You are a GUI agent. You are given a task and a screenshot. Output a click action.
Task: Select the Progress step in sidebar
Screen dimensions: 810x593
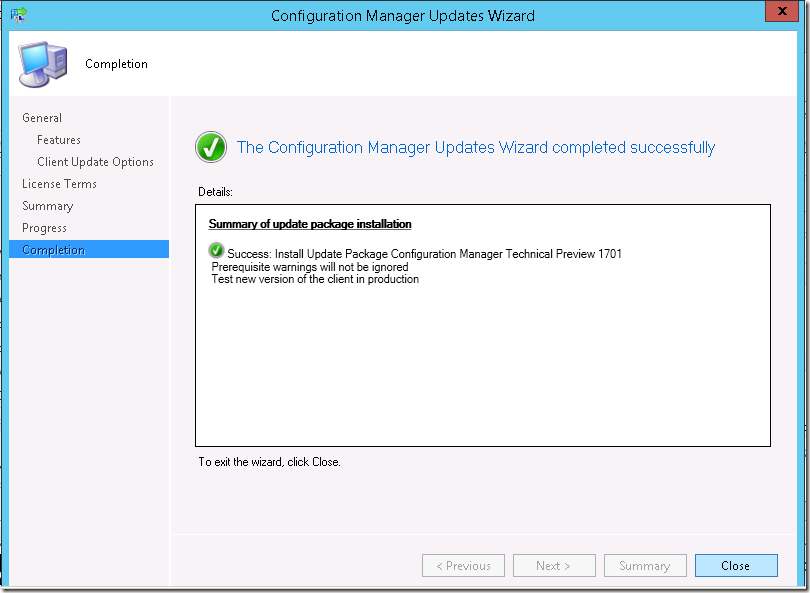[x=44, y=228]
